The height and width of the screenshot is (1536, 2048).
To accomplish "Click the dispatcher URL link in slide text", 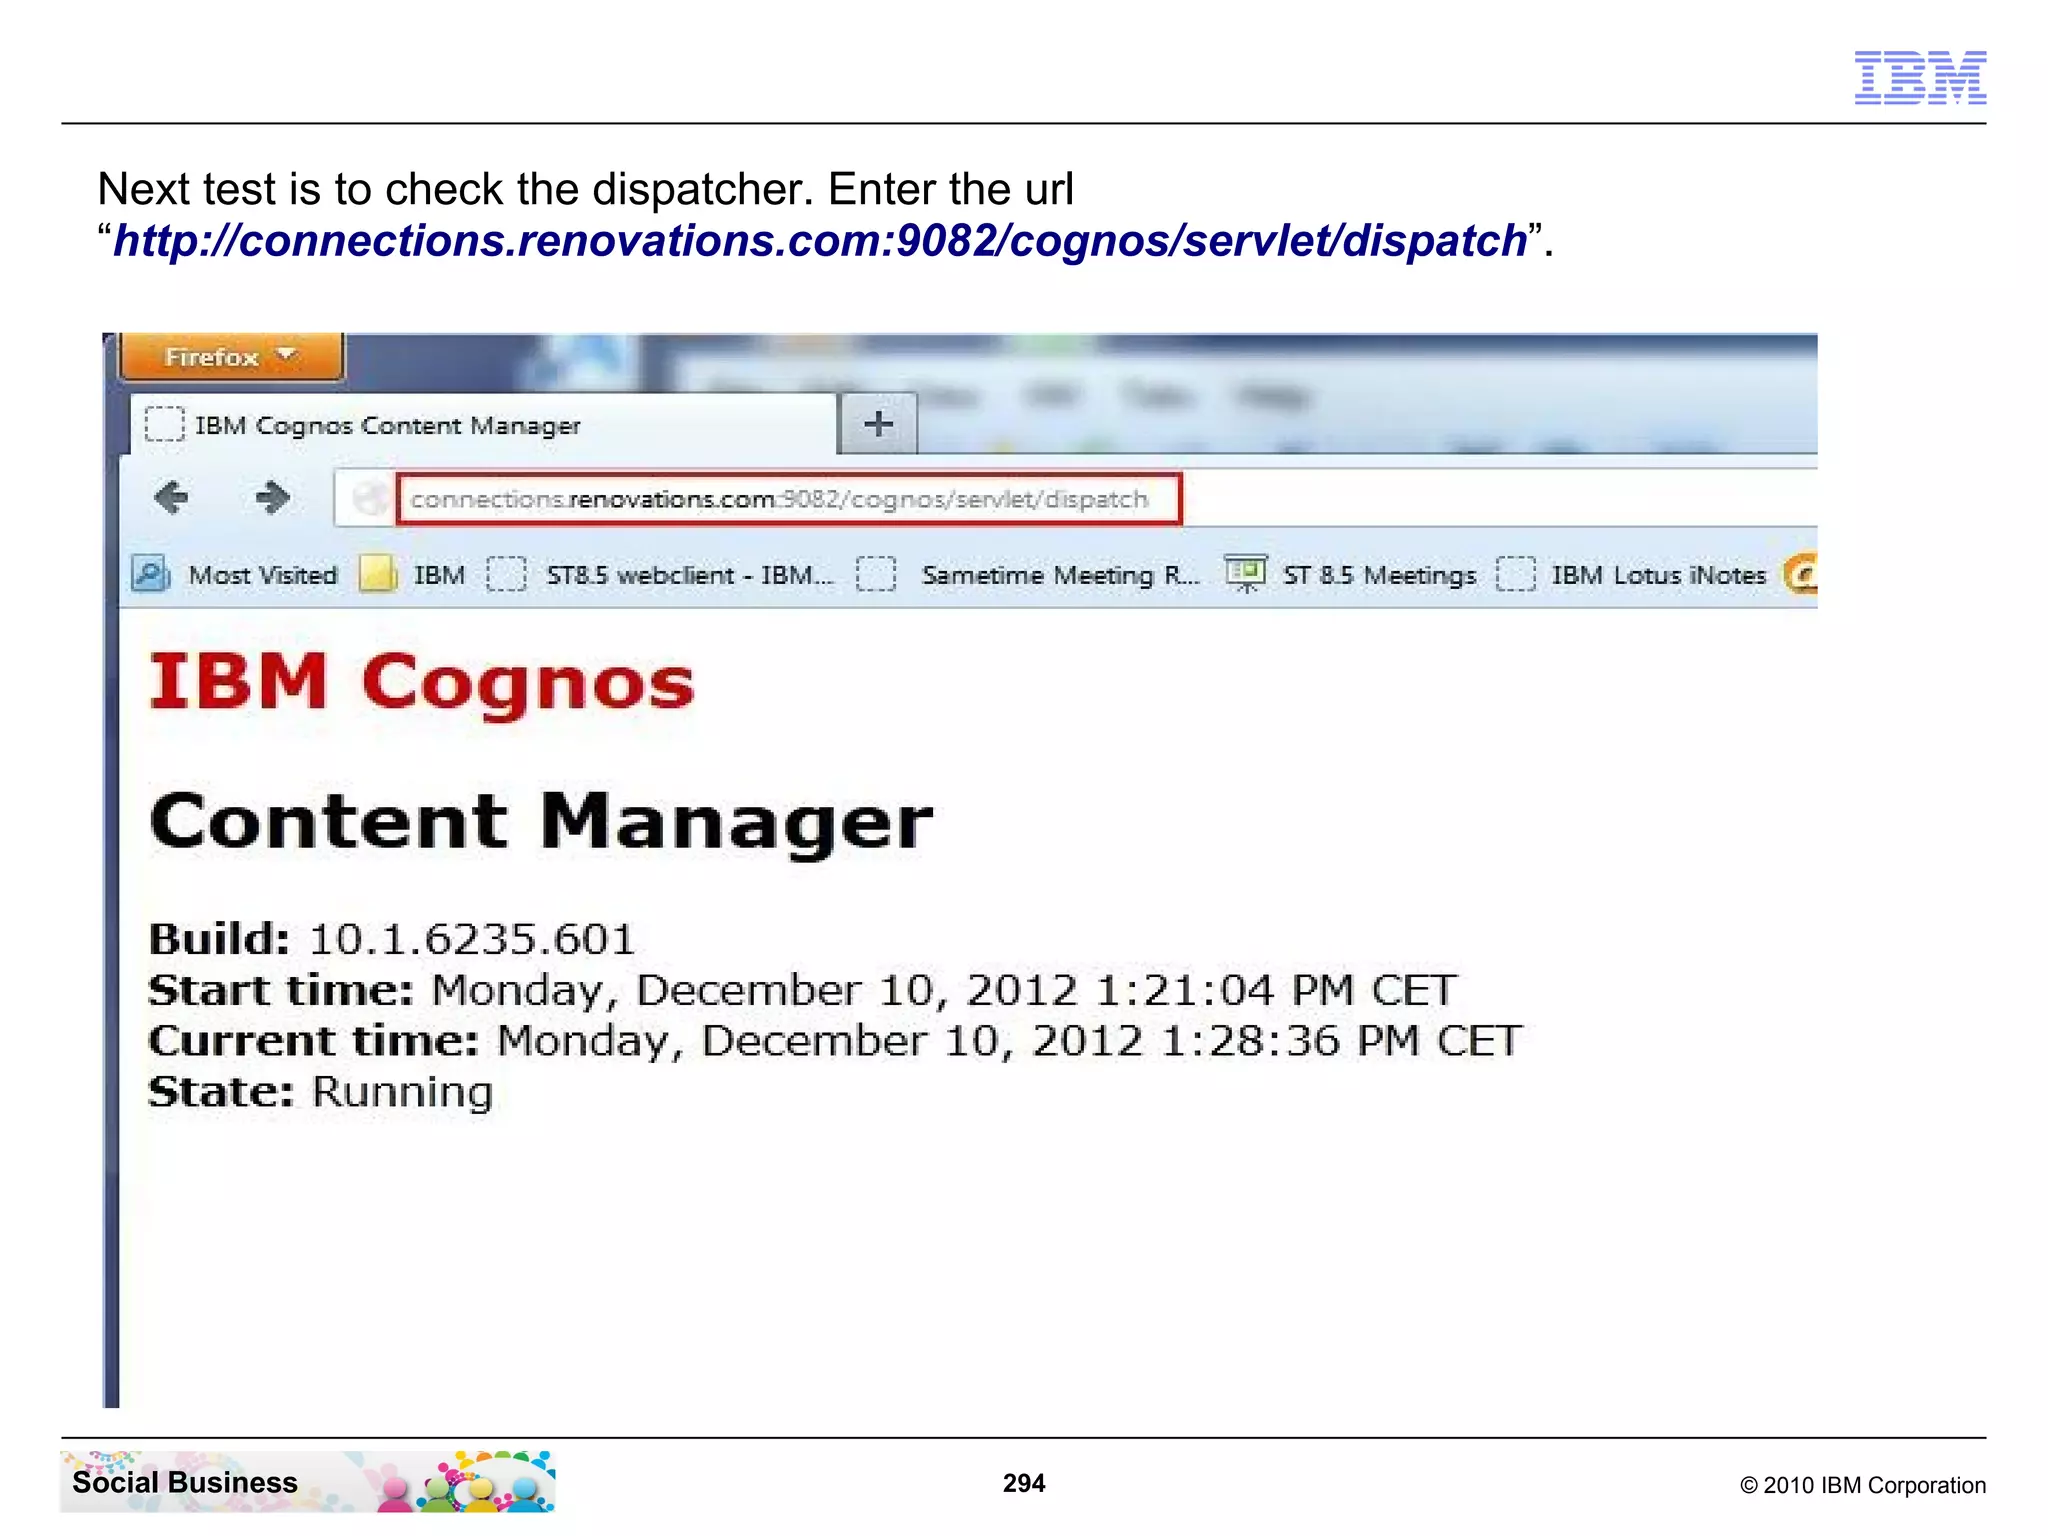I will pos(821,241).
